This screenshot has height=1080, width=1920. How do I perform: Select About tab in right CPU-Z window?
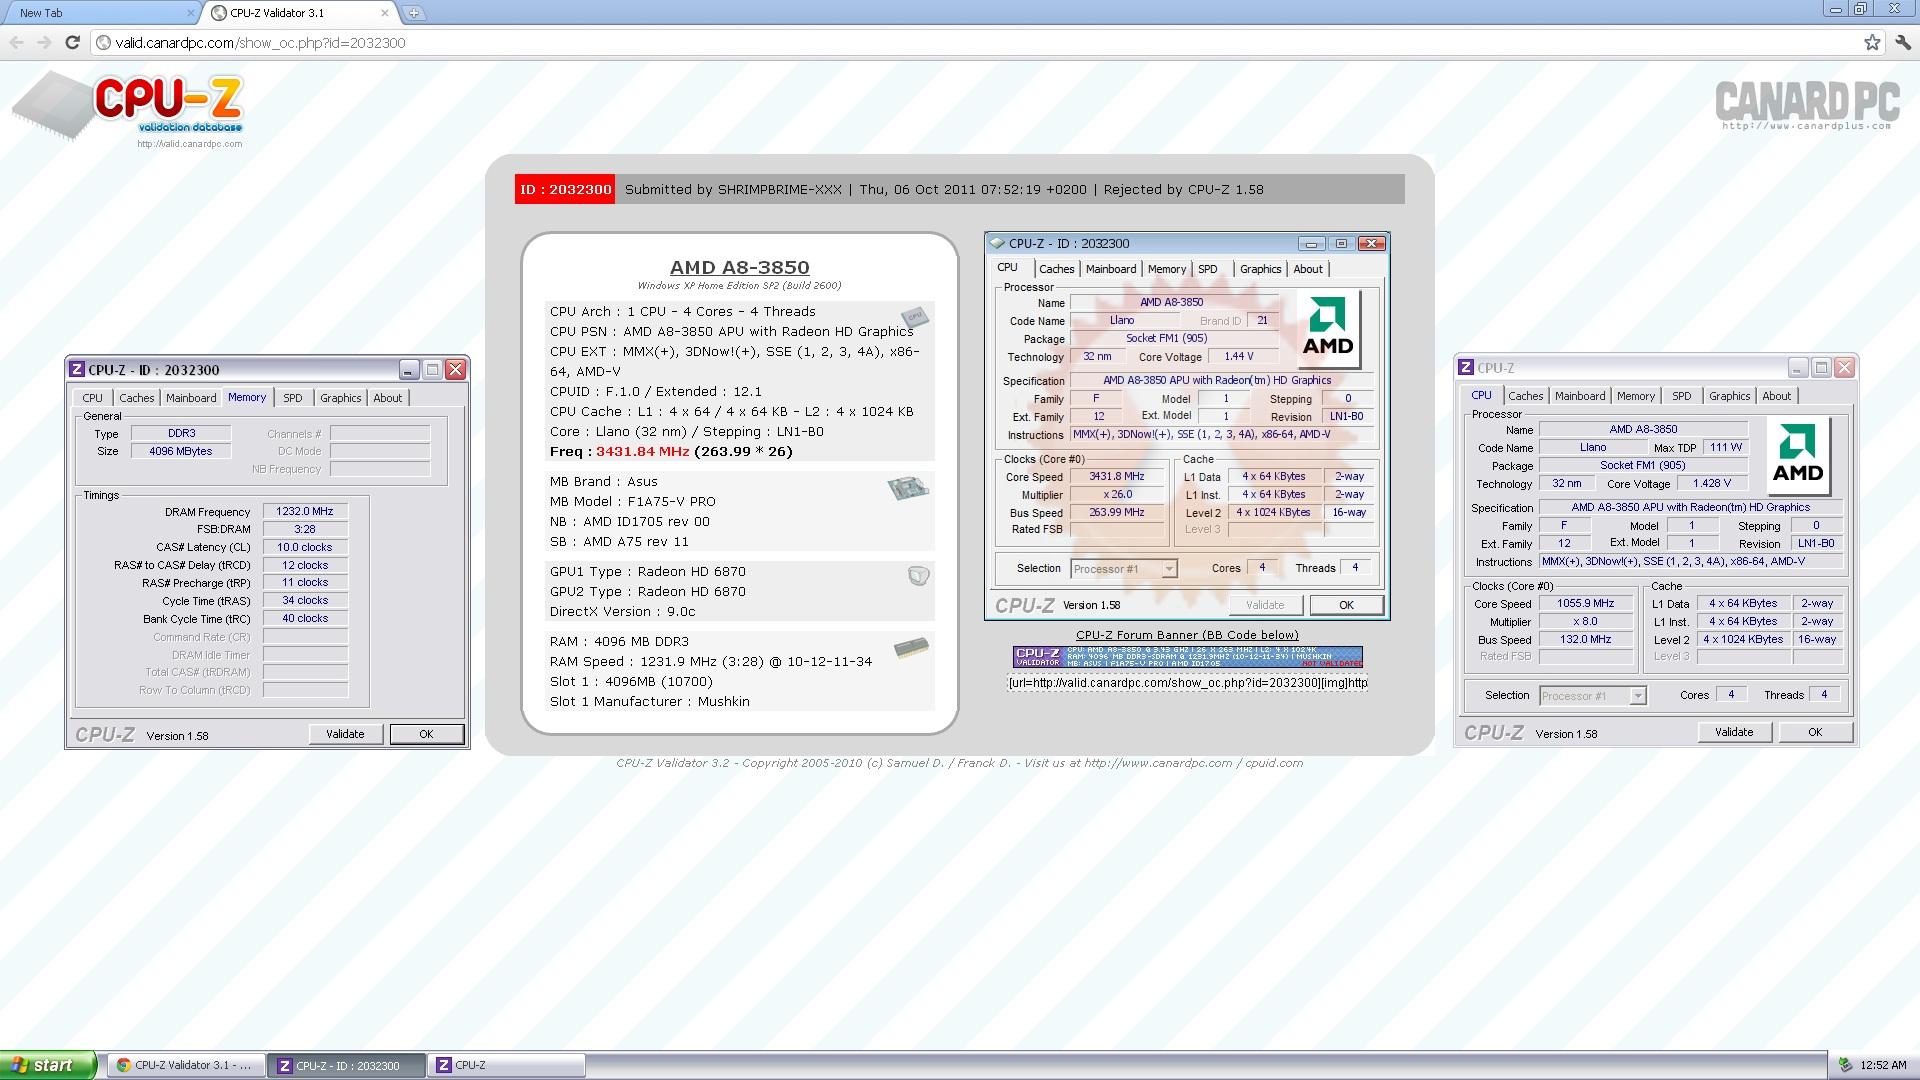pyautogui.click(x=1777, y=396)
